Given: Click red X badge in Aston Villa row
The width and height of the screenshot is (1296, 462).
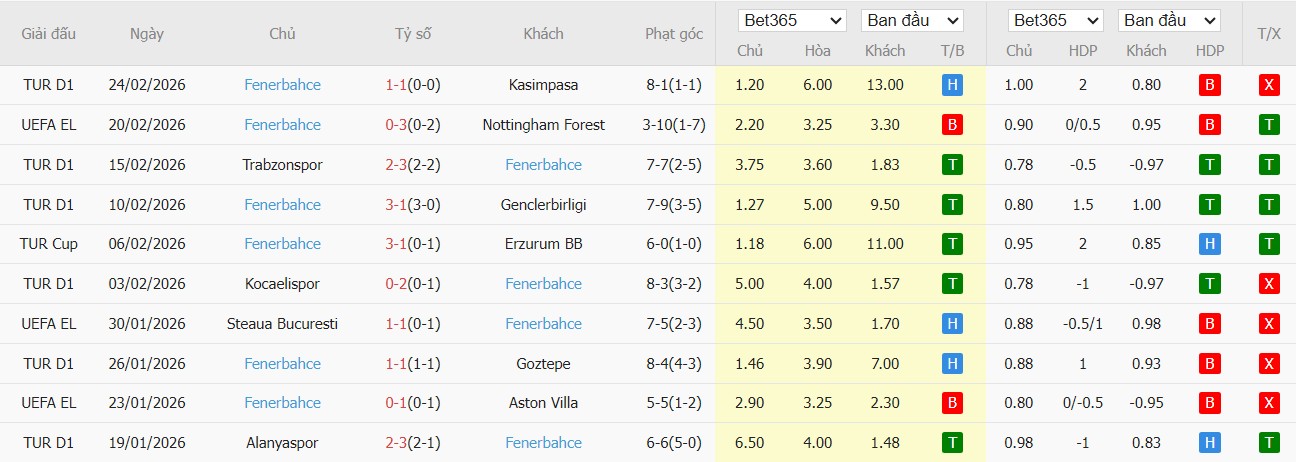Looking at the screenshot, I should 1269,403.
